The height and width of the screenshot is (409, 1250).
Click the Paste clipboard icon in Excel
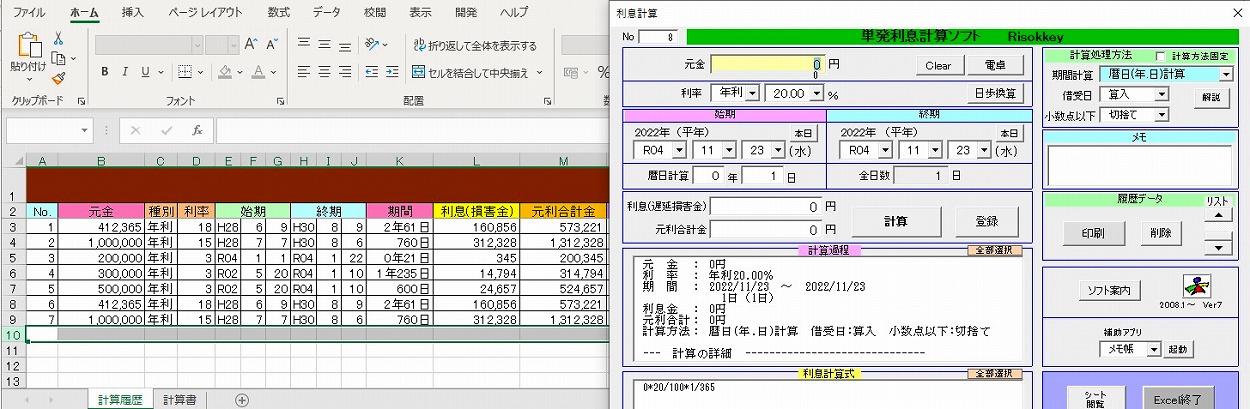pos(28,46)
